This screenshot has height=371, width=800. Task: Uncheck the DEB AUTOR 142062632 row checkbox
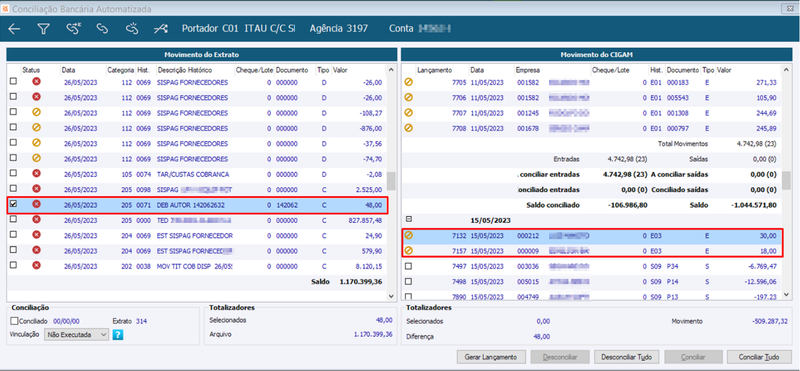tap(14, 204)
